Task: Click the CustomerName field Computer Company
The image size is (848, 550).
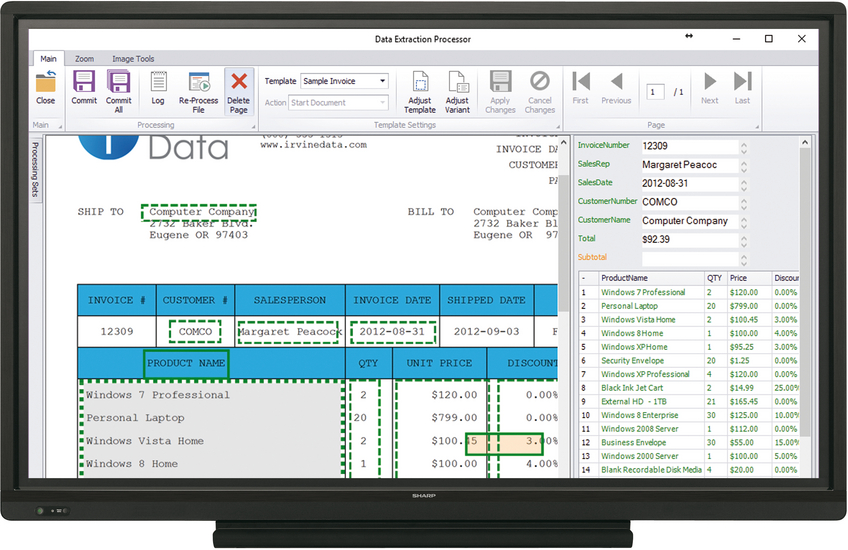Action: [x=690, y=221]
